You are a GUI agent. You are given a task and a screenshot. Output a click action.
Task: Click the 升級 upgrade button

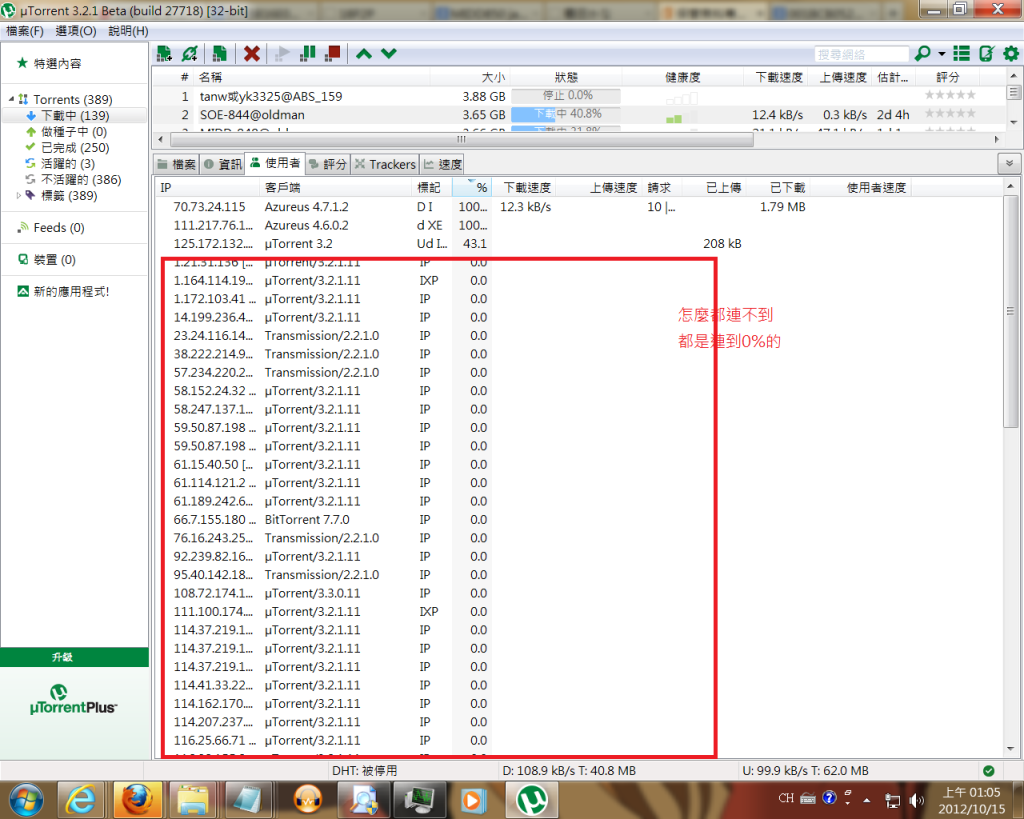(74, 657)
